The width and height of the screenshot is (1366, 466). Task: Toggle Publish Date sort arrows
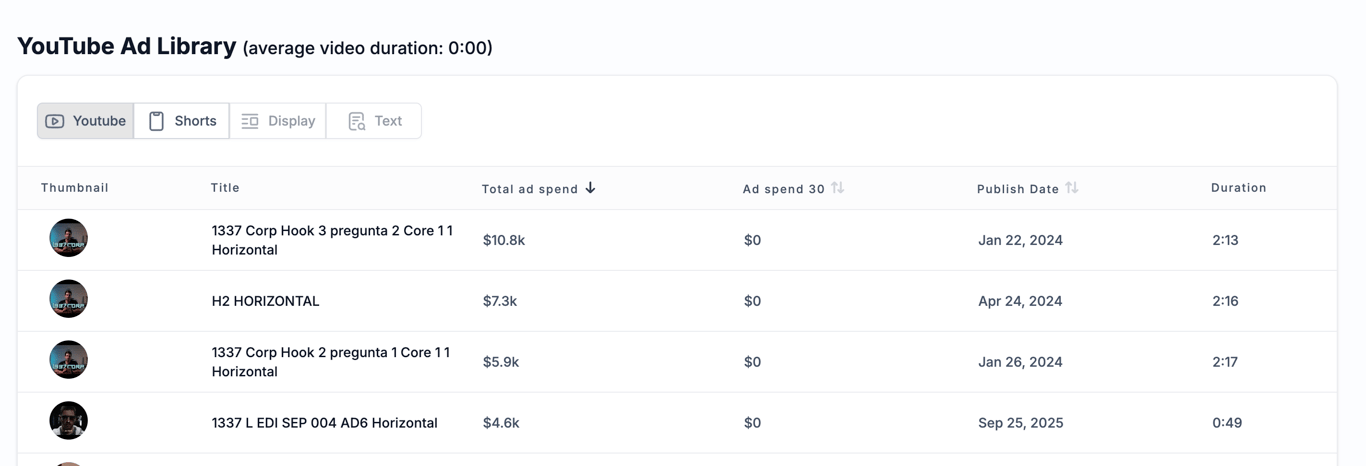point(1072,188)
